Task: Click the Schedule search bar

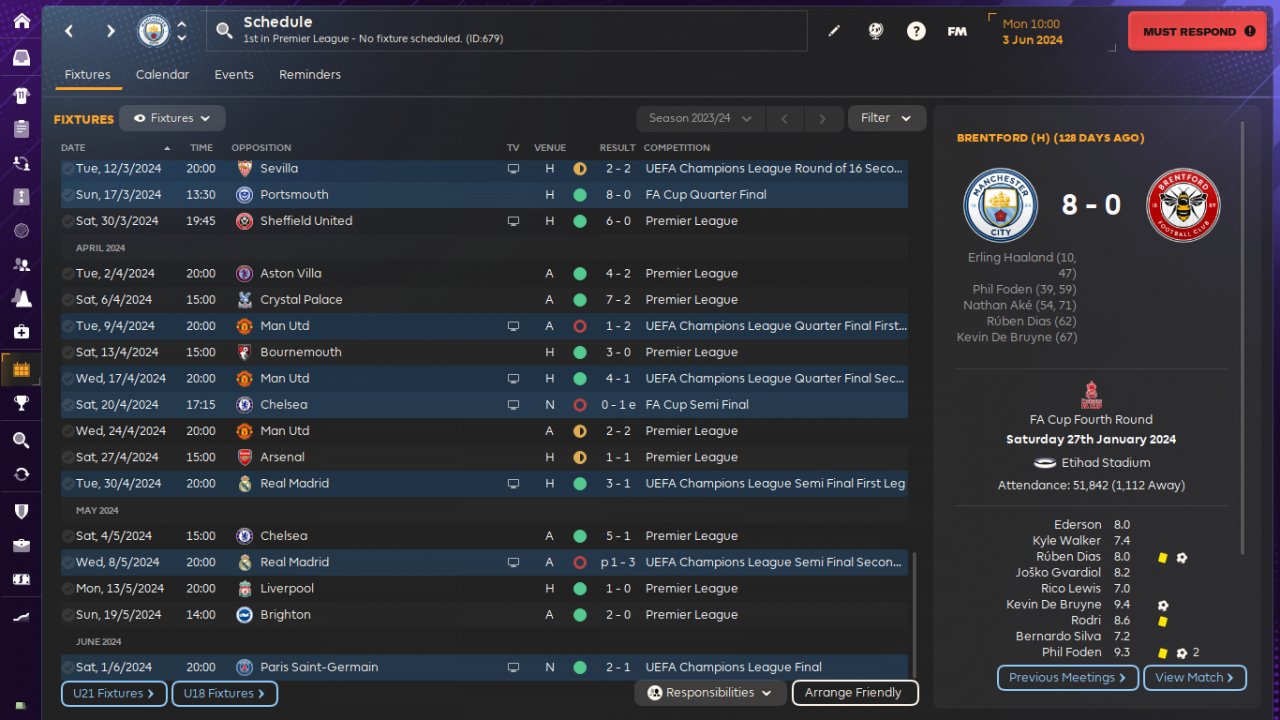Action: tap(507, 31)
